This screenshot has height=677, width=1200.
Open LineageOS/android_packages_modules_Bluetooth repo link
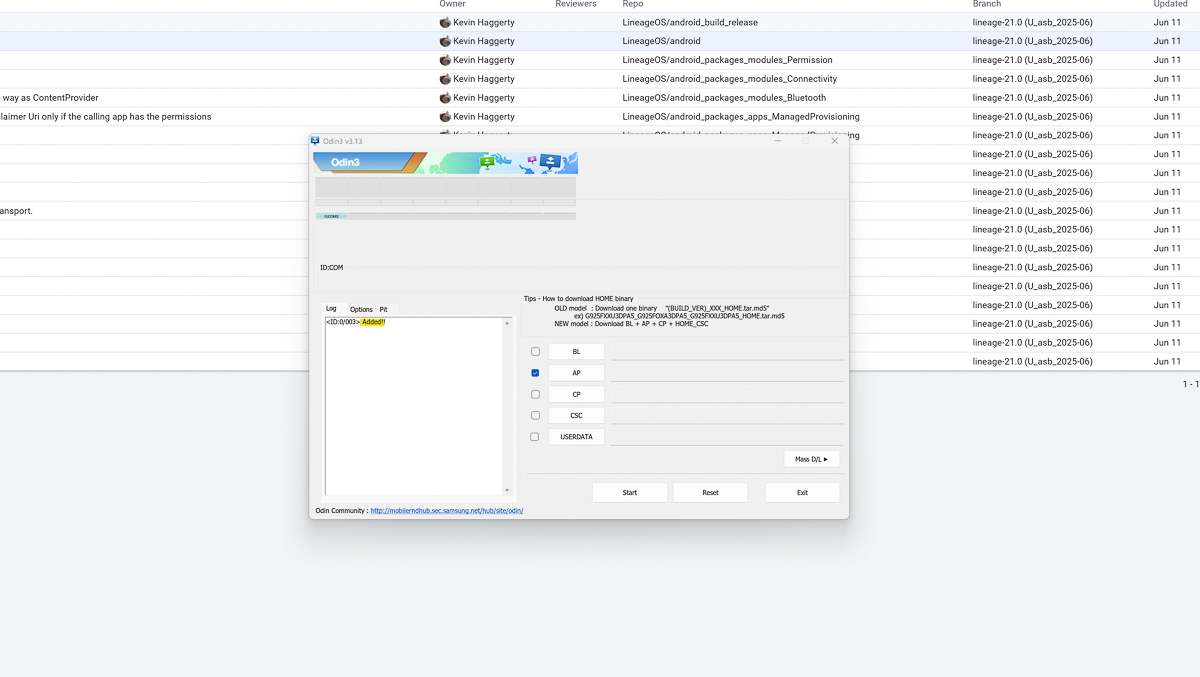click(724, 98)
